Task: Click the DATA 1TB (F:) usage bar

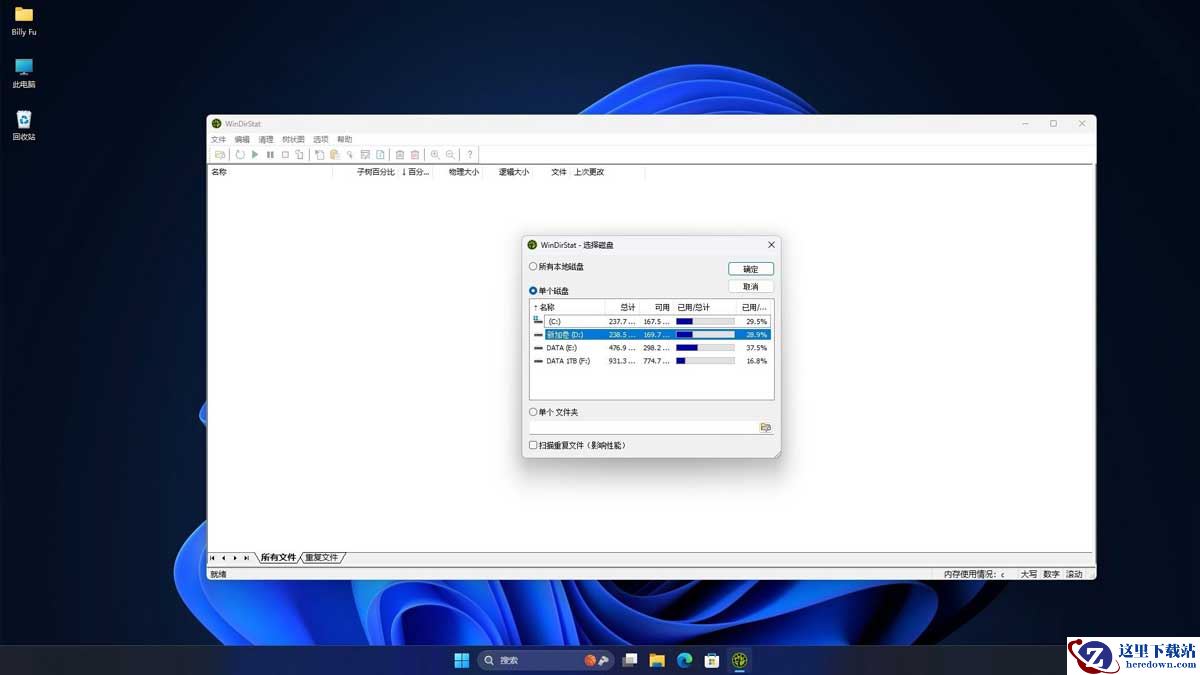Action: [705, 360]
